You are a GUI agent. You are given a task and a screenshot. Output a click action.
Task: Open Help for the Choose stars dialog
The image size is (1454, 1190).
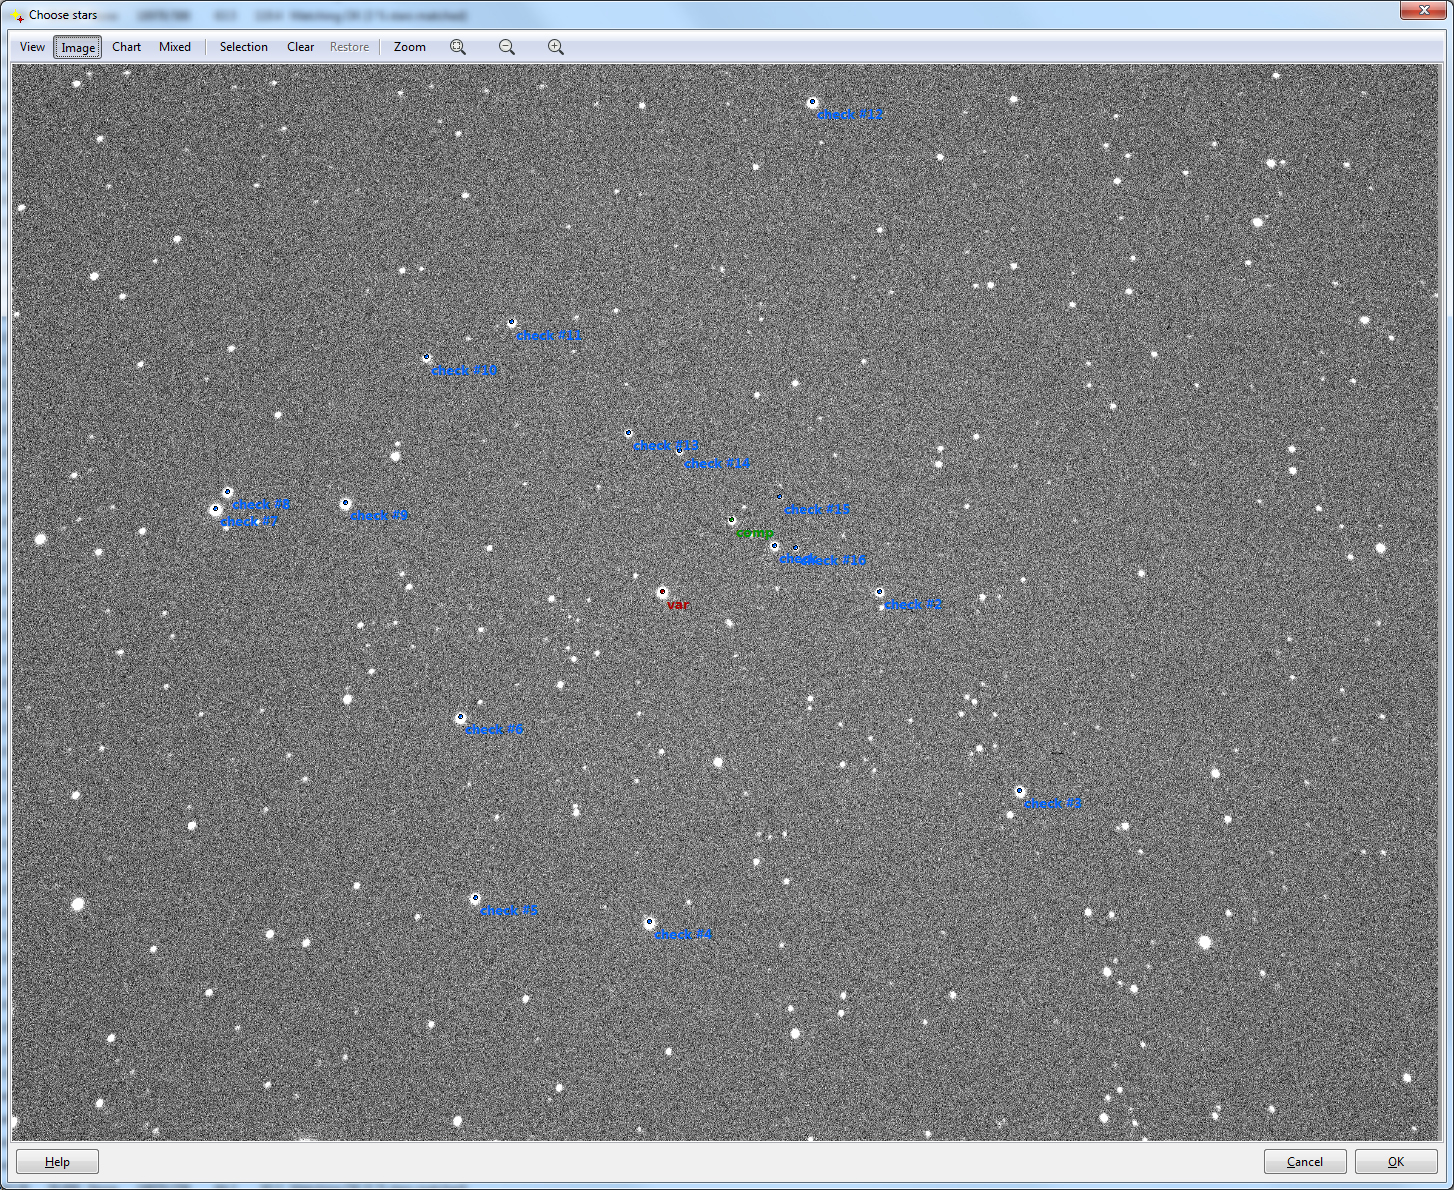[57, 1162]
